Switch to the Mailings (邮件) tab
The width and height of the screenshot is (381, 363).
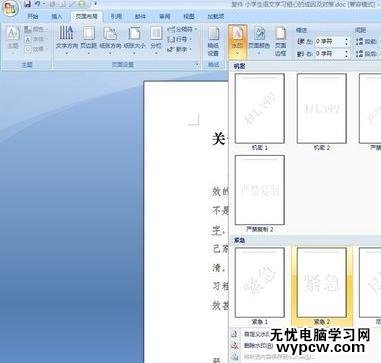click(140, 16)
